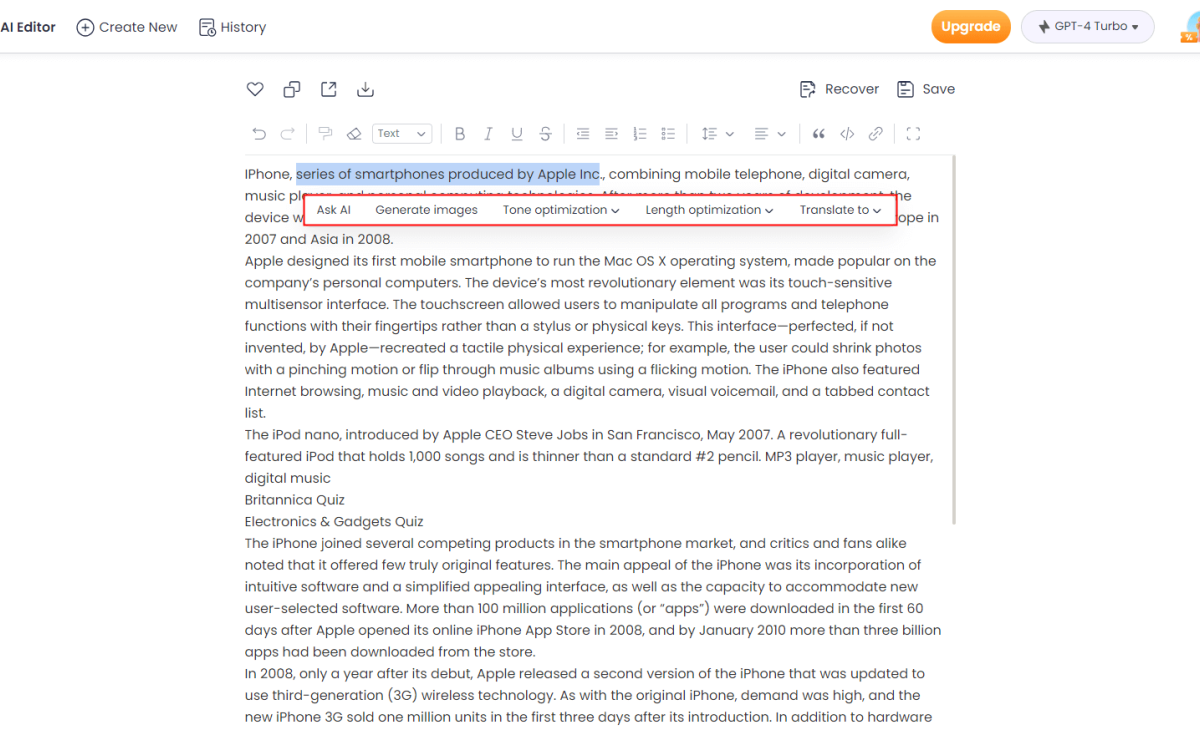Click the share export icon

[x=328, y=90]
